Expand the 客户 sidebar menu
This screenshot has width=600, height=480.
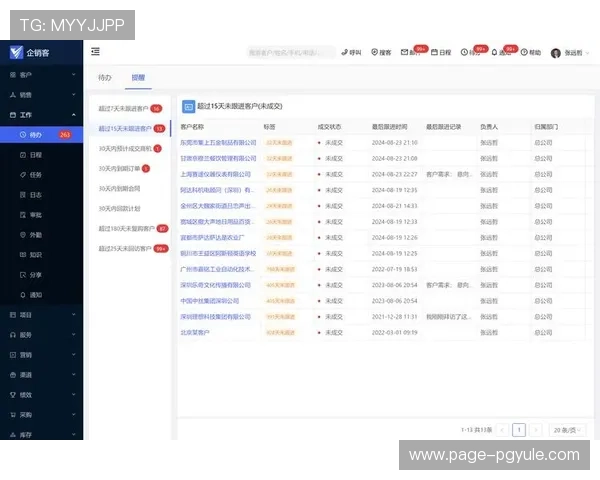point(42,75)
